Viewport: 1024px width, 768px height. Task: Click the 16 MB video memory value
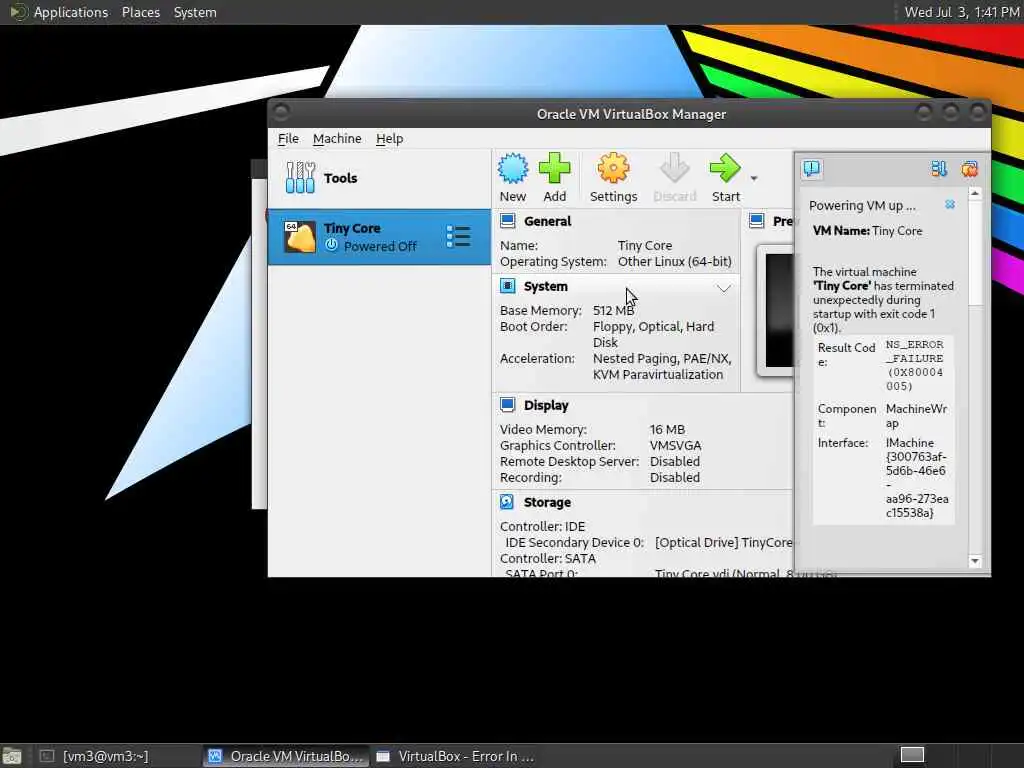pos(667,429)
